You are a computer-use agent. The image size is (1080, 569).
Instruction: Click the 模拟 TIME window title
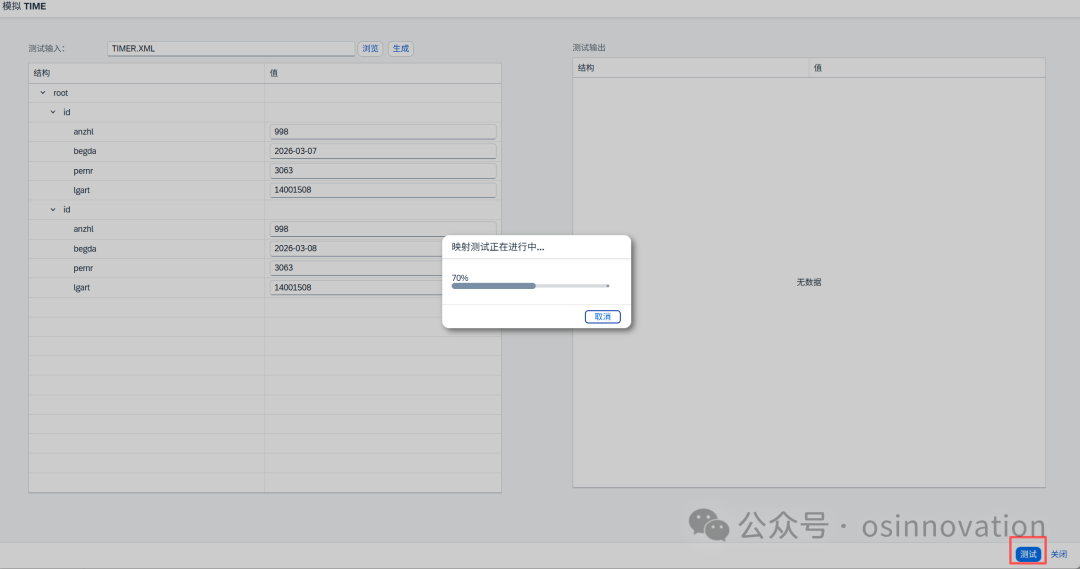coord(24,6)
